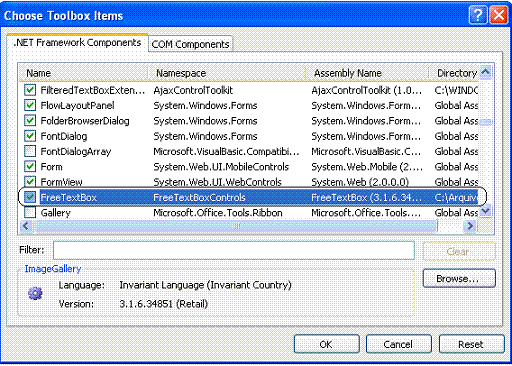Click the list's scroll up arrow

click(x=485, y=72)
